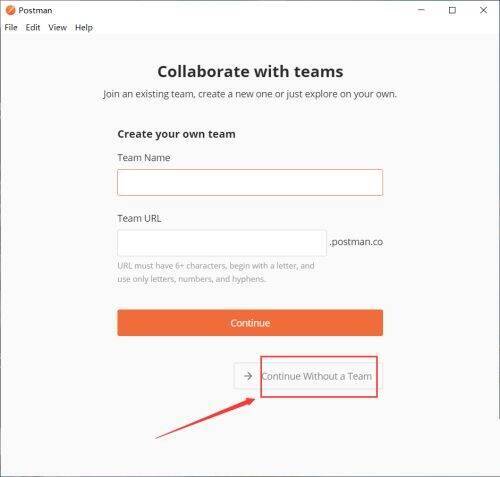This screenshot has width=500, height=477.
Task: Click the 'Create your own team' heading
Action: point(176,134)
